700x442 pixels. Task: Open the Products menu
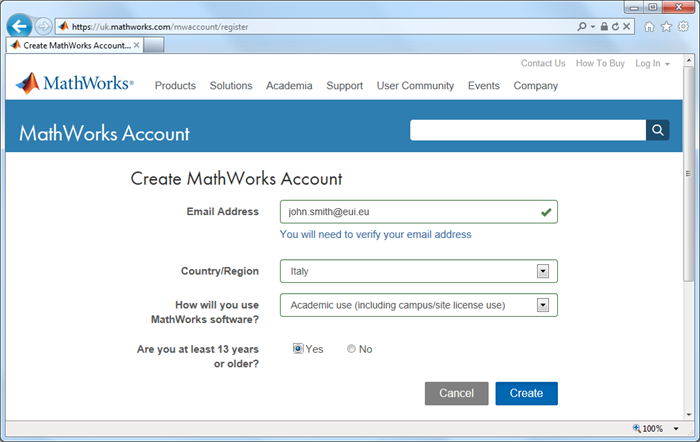click(x=175, y=86)
